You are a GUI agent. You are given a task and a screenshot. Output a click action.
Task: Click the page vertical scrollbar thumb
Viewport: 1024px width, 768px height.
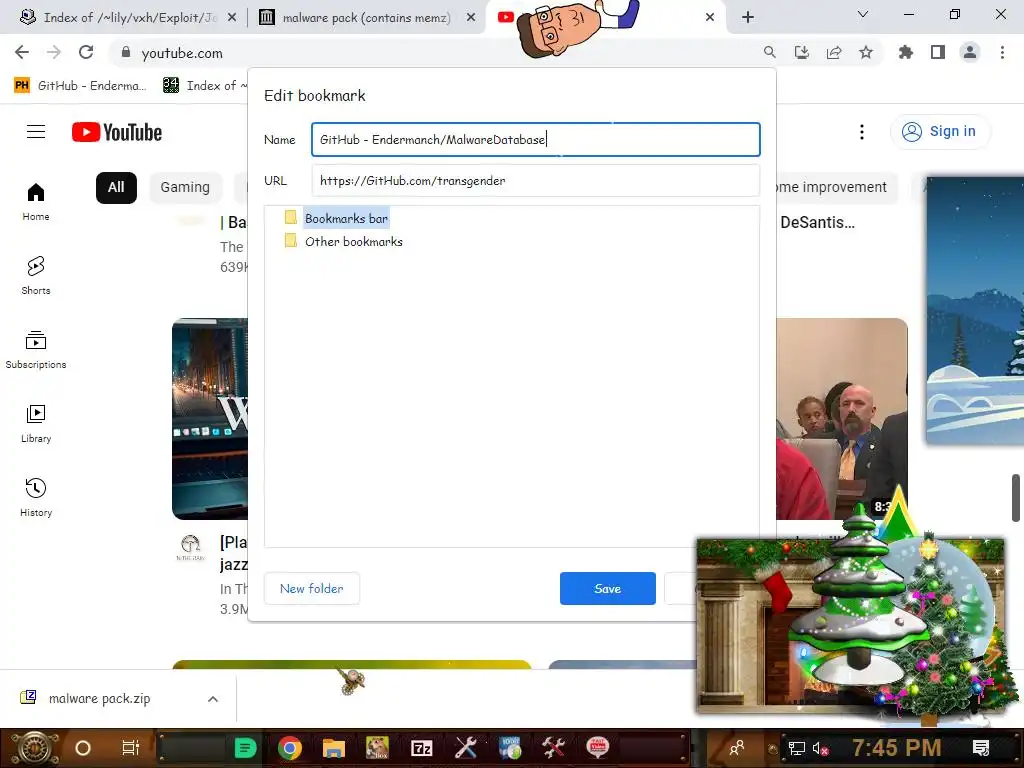click(x=1016, y=498)
